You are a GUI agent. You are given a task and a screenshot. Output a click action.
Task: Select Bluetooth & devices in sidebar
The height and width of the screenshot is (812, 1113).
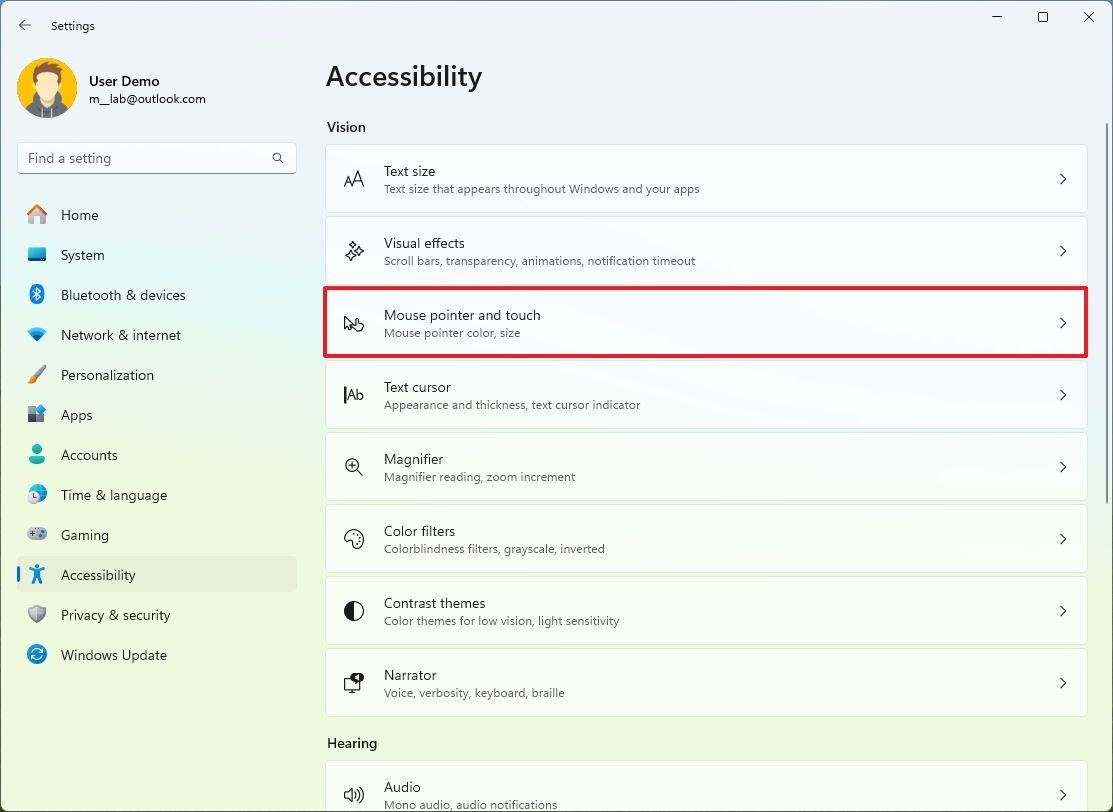click(123, 294)
